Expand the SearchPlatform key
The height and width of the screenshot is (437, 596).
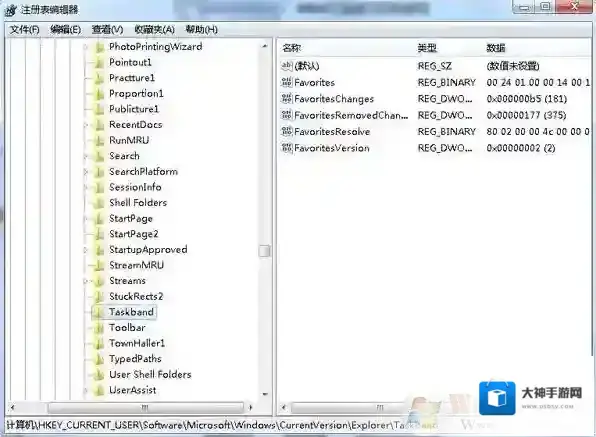tap(86, 172)
